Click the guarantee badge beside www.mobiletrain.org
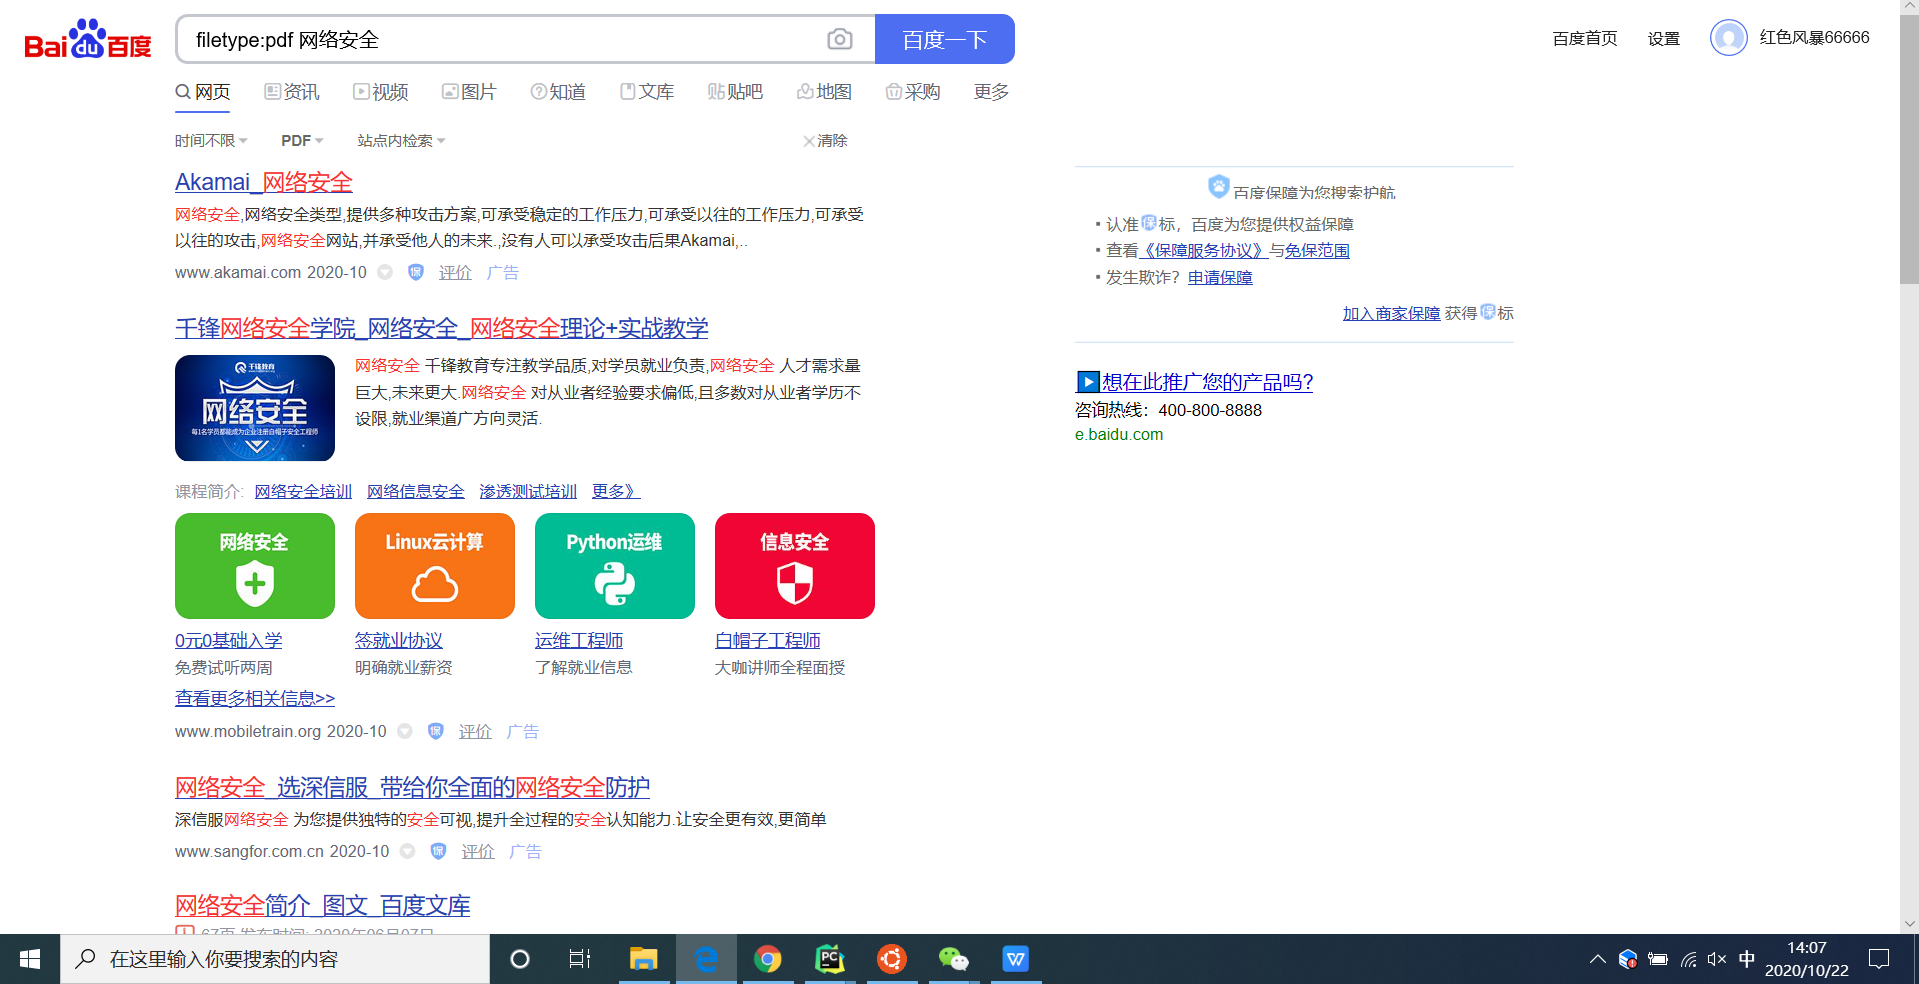Viewport: 1919px width, 984px height. coord(436,731)
